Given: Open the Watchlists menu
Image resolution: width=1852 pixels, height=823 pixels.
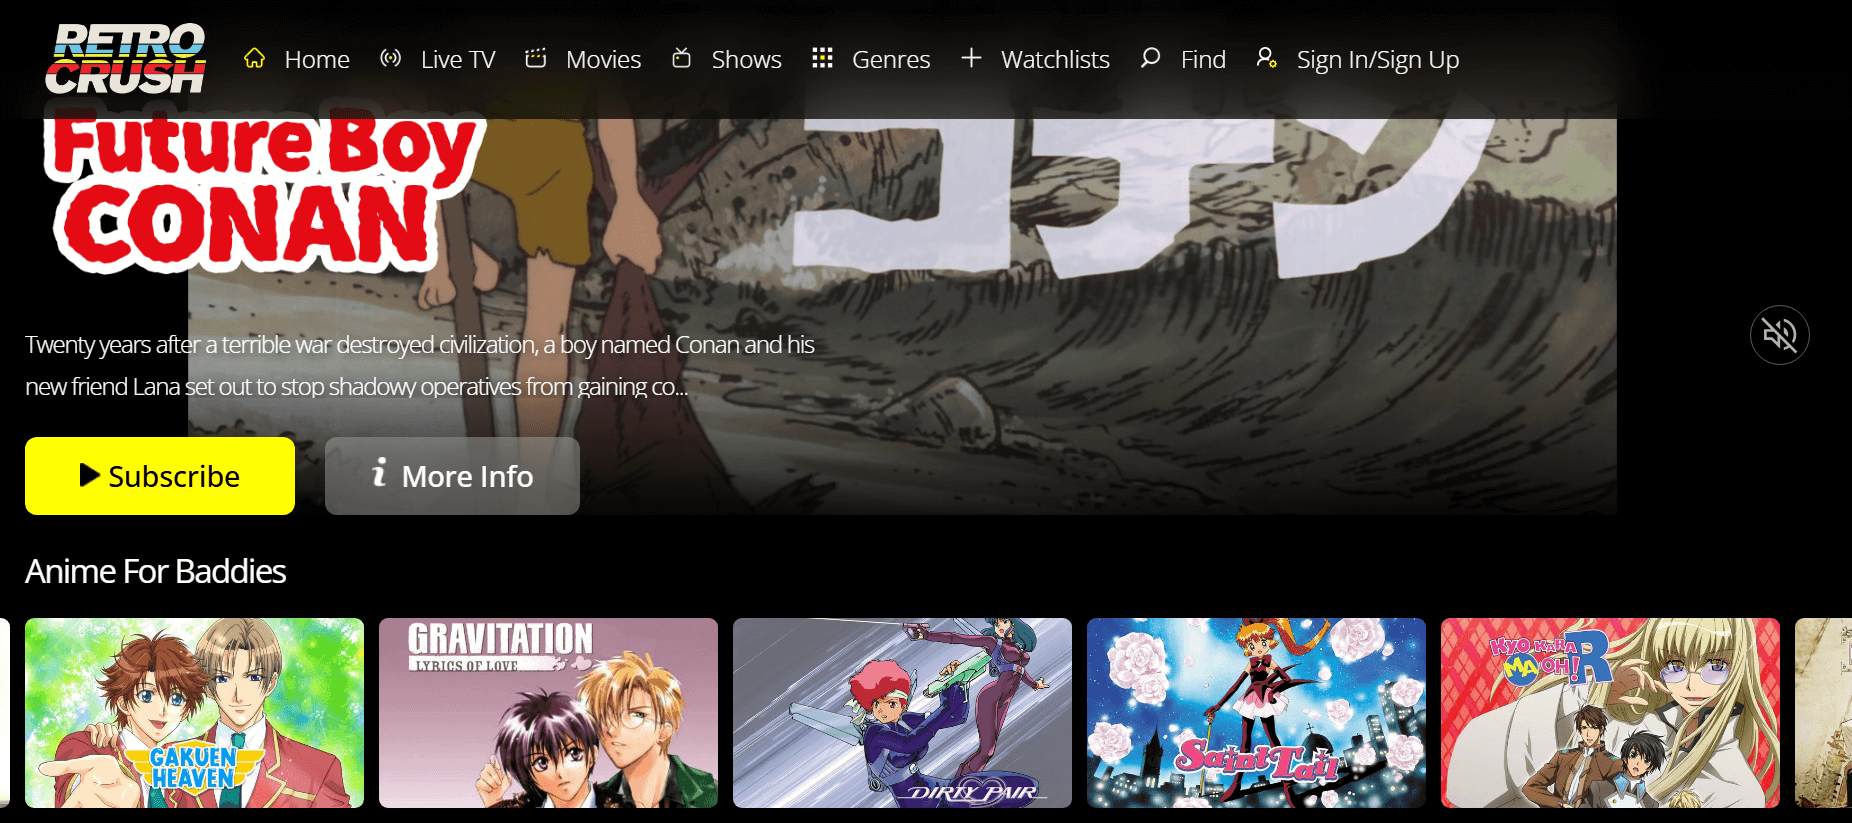Looking at the screenshot, I should click(1055, 60).
